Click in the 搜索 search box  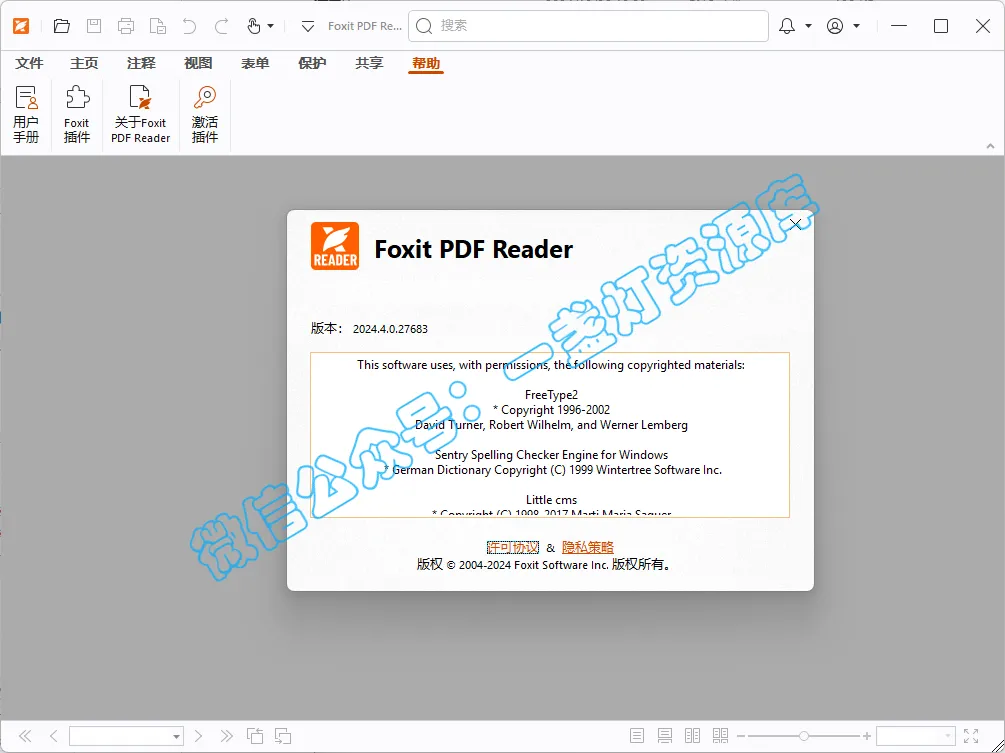pyautogui.click(x=588, y=26)
